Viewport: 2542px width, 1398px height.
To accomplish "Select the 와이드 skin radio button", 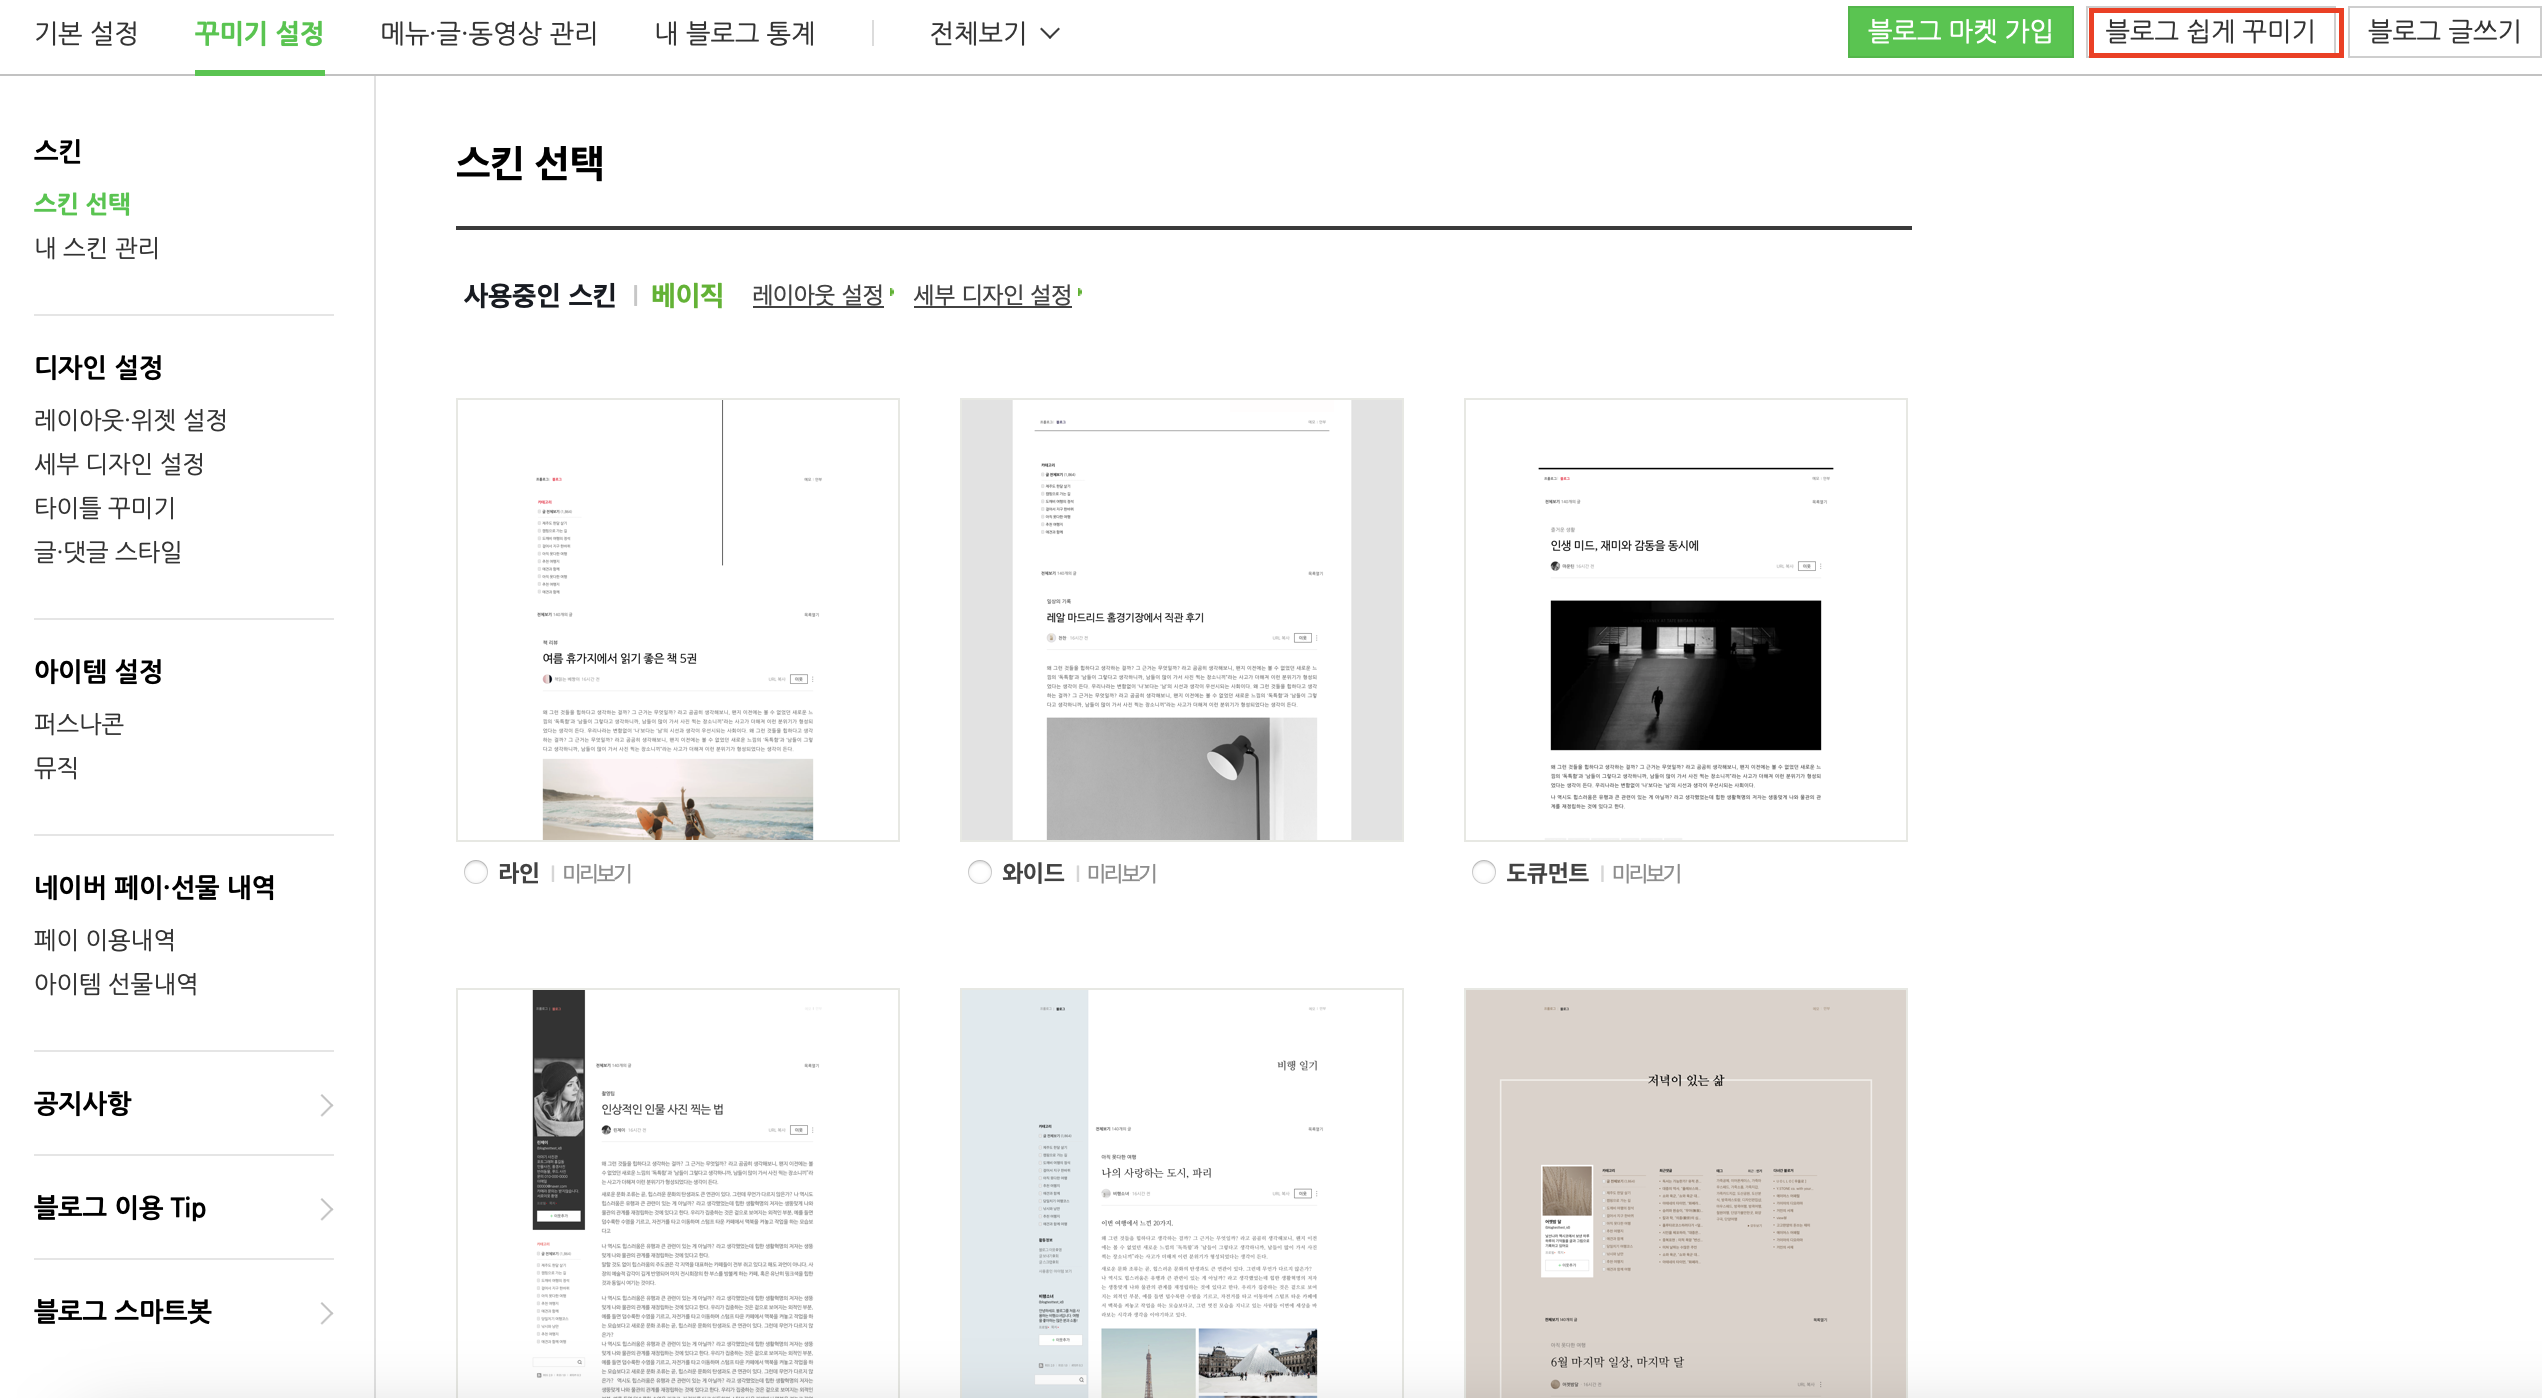I will coord(980,872).
